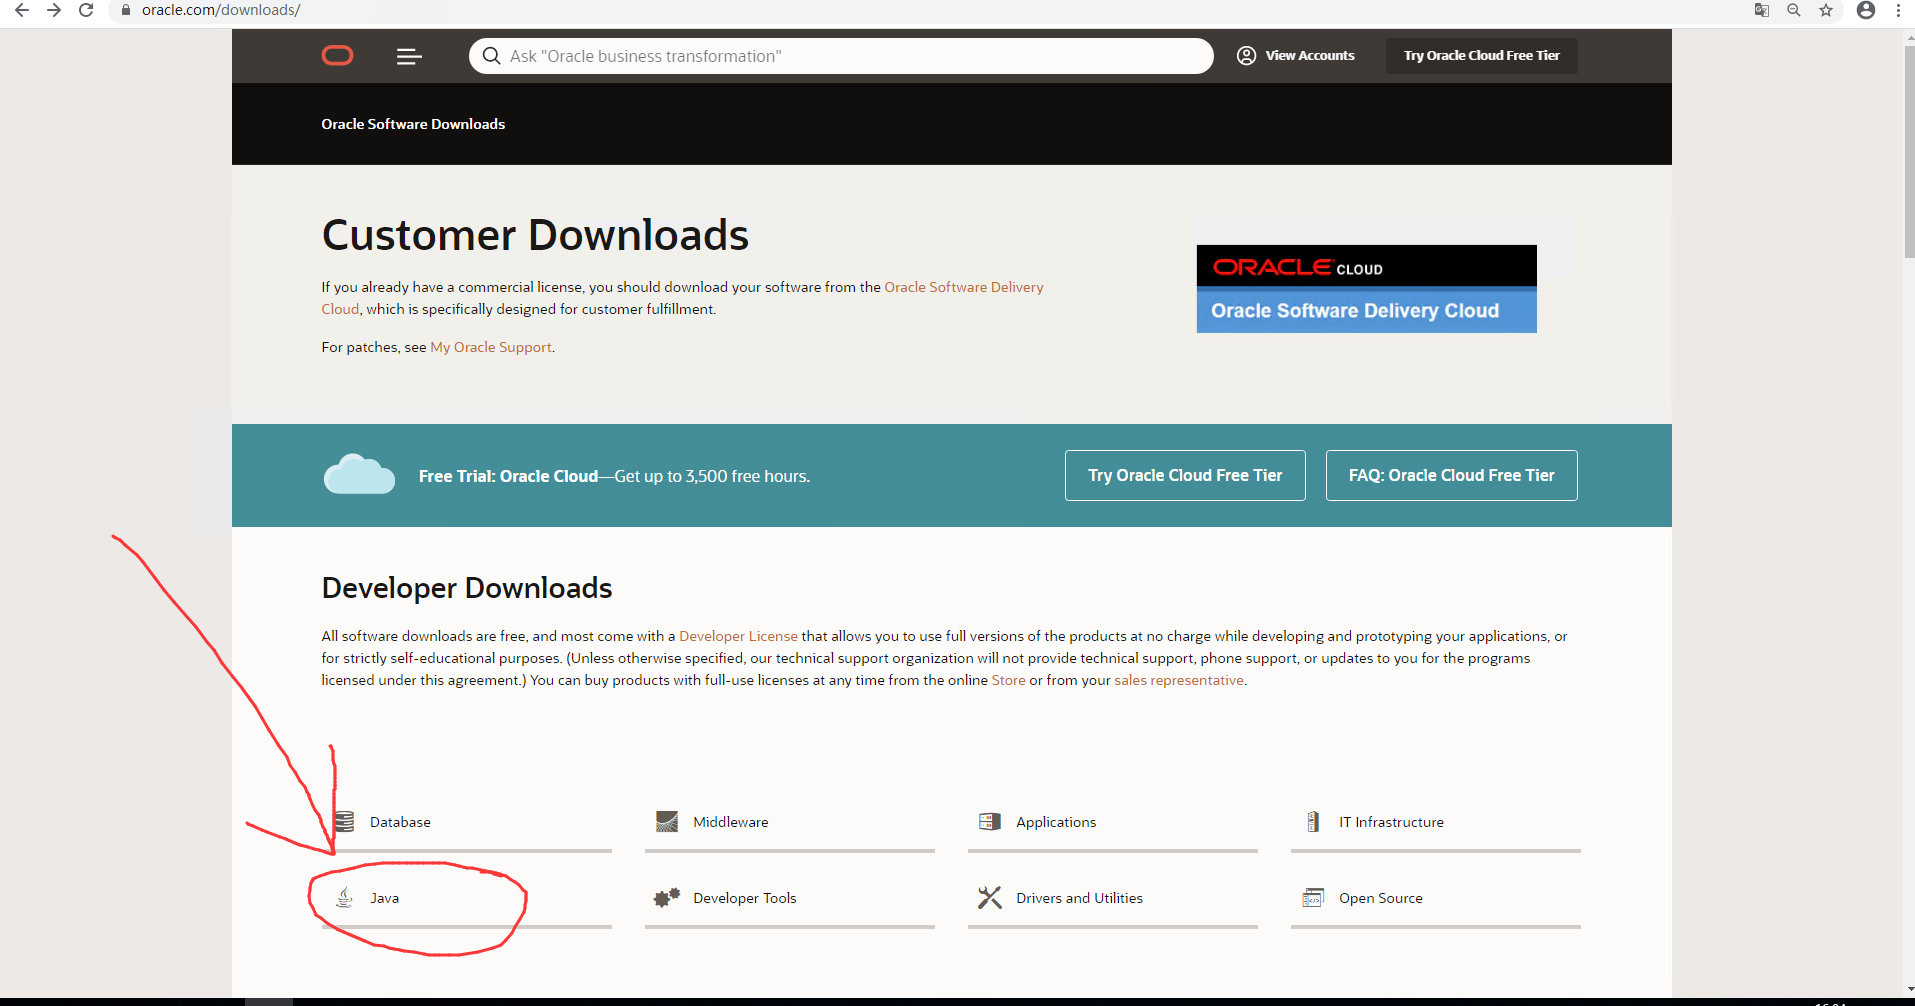The image size is (1915, 1006).
Task: Click the page vertical scrollbar thumb
Action: pos(1909,151)
